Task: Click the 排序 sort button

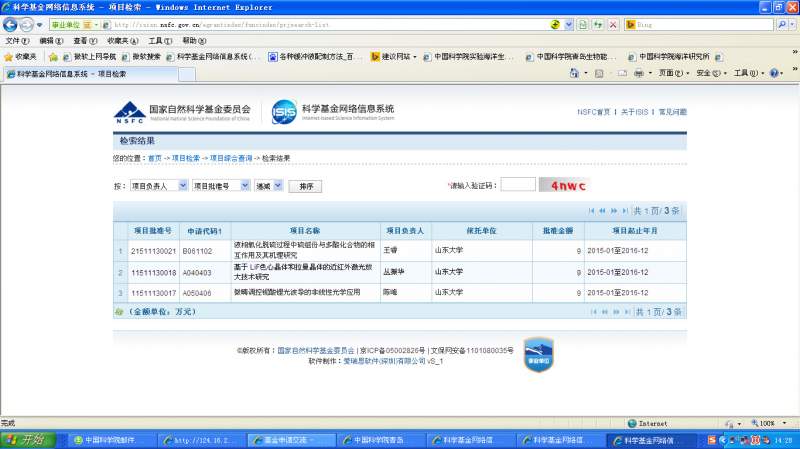Action: [x=305, y=186]
